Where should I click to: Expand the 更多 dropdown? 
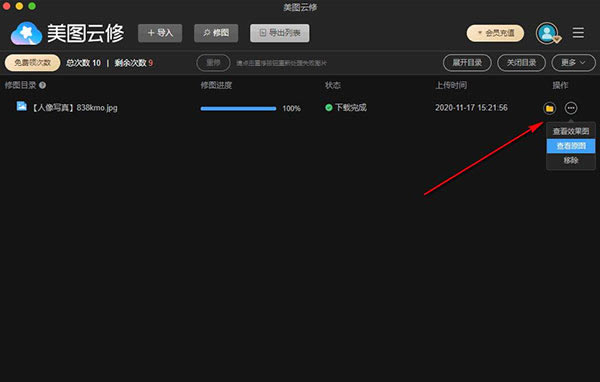click(x=573, y=63)
